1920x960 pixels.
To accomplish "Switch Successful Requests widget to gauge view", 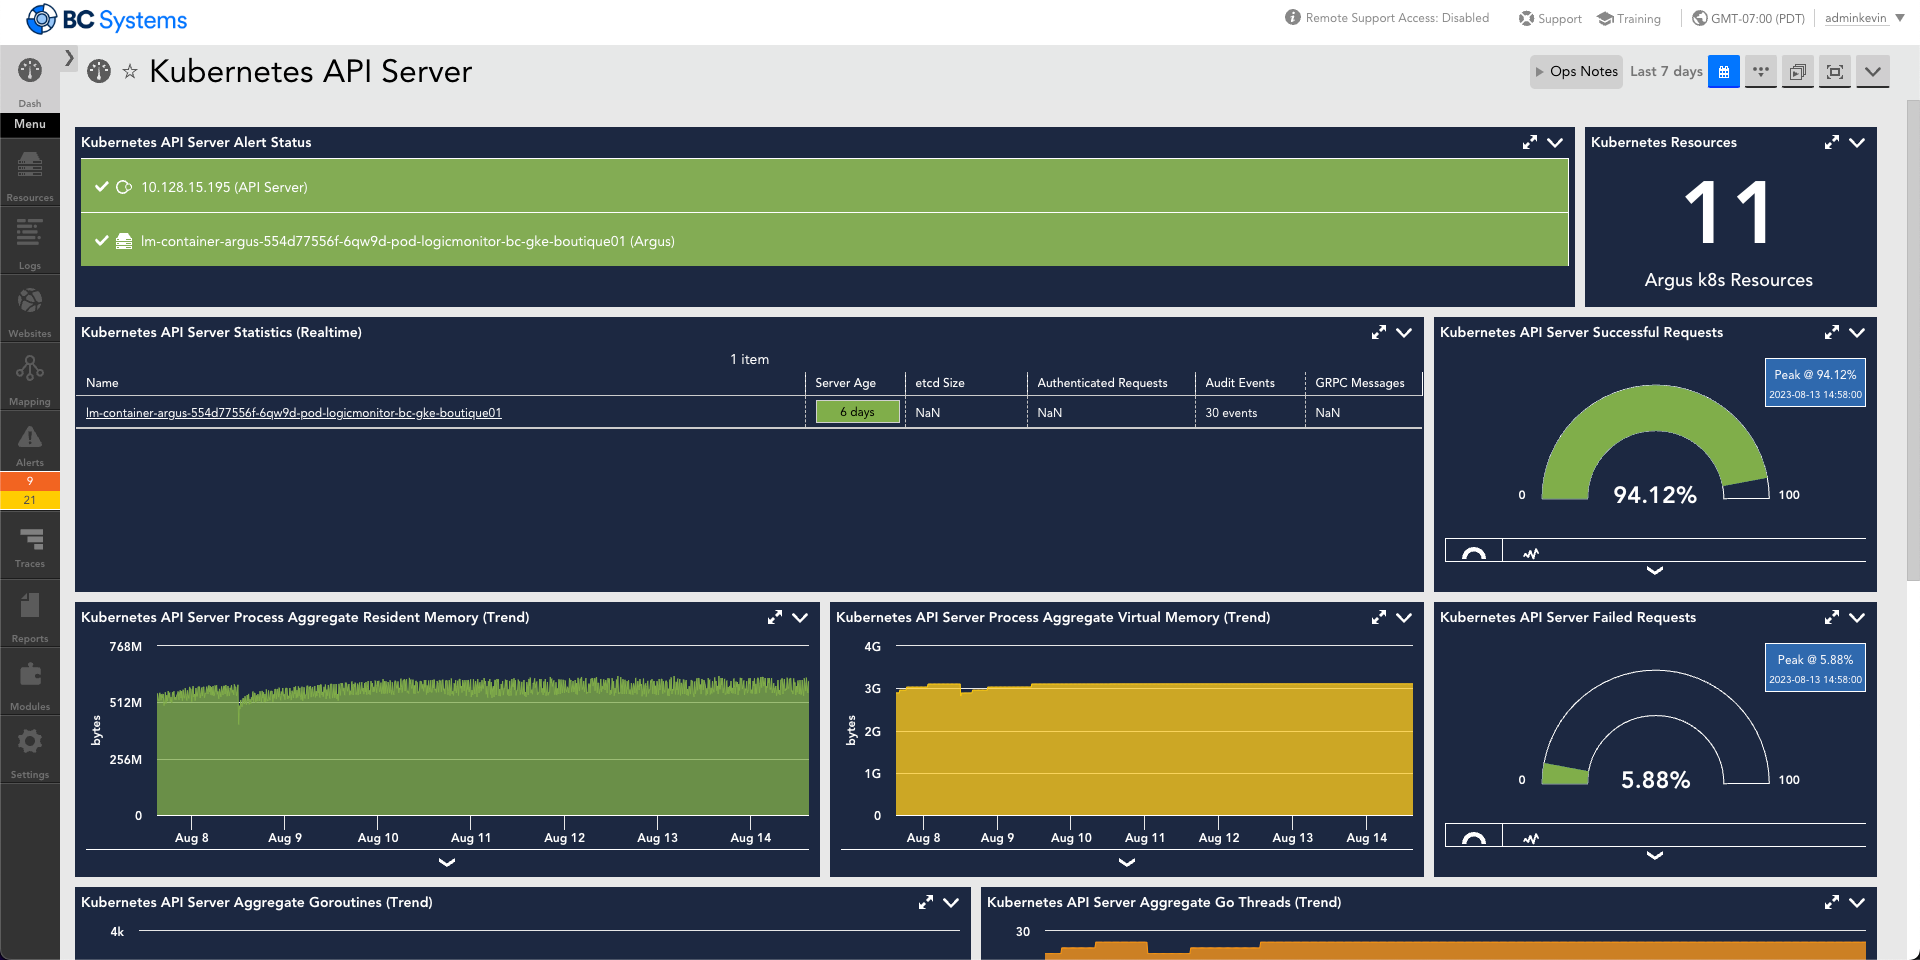I will coord(1474,552).
